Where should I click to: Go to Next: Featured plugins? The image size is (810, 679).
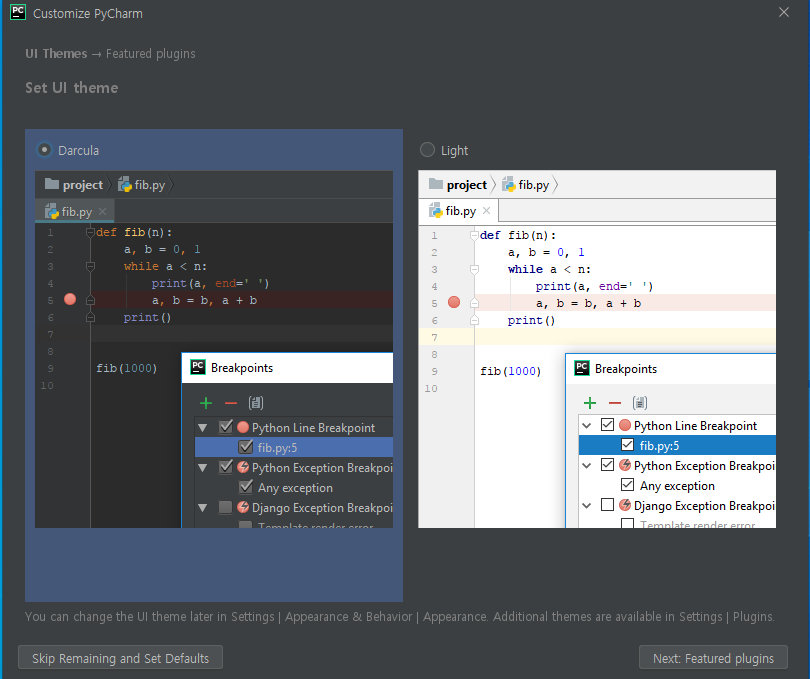point(713,657)
